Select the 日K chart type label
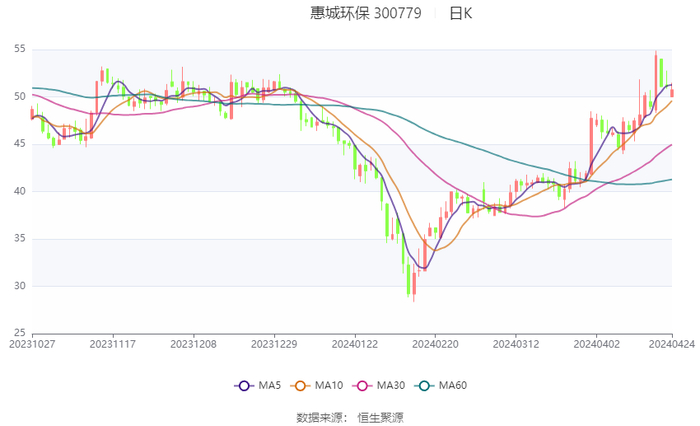The image size is (700, 426). point(460,14)
